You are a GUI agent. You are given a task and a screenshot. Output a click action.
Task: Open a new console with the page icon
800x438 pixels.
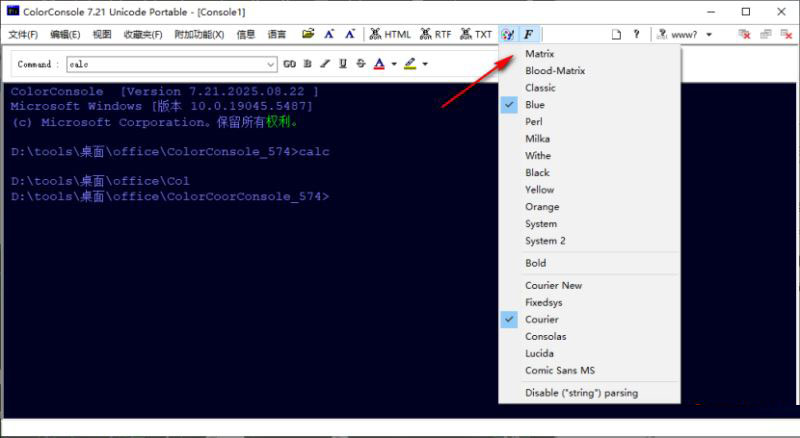click(616, 34)
